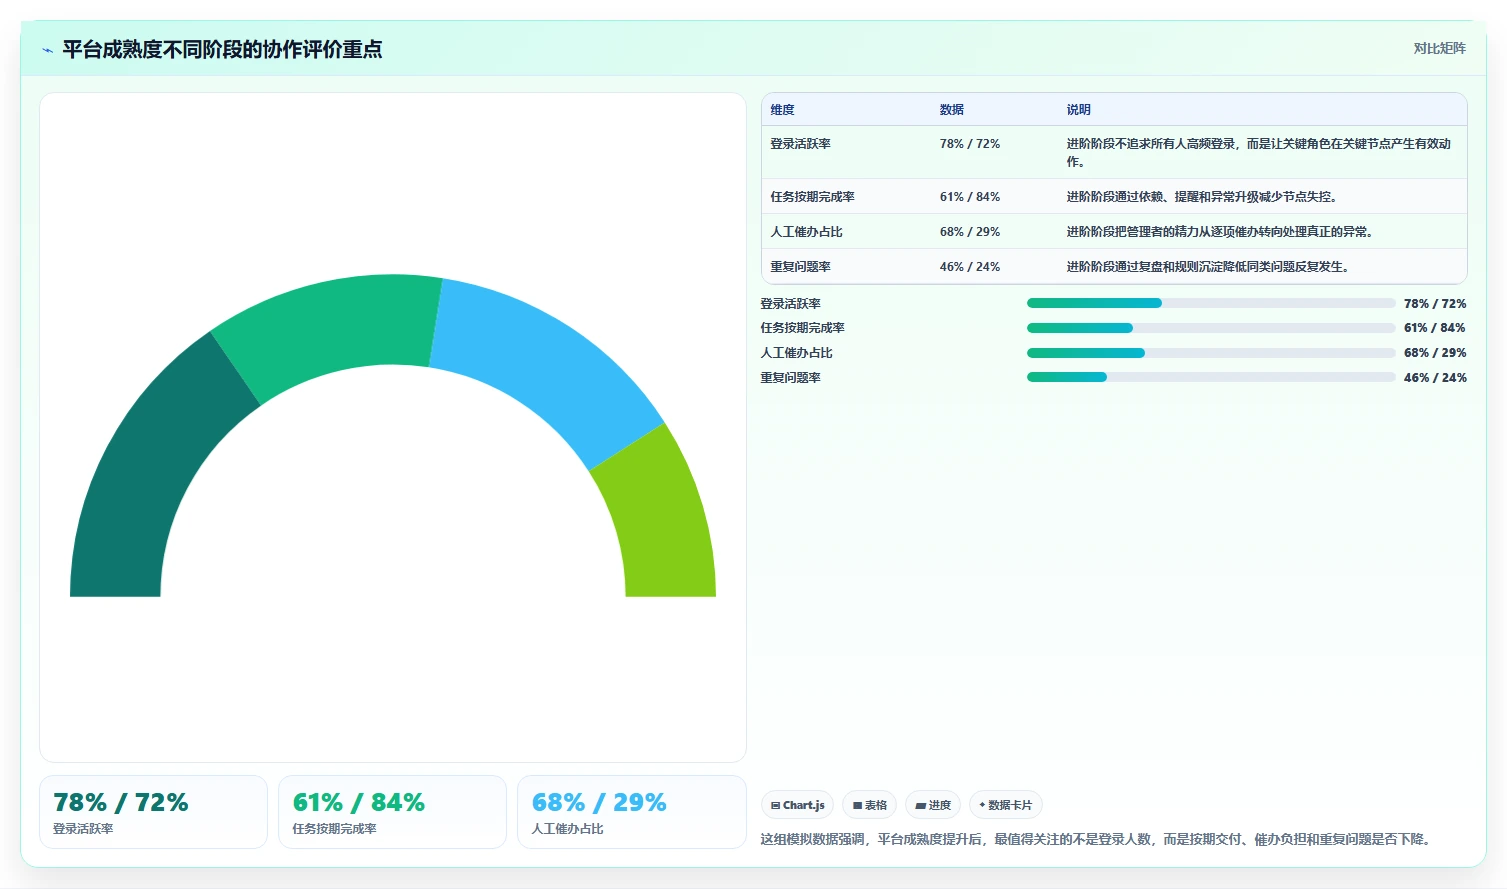Click the 说明 column header
The image size is (1507, 889).
(1079, 110)
